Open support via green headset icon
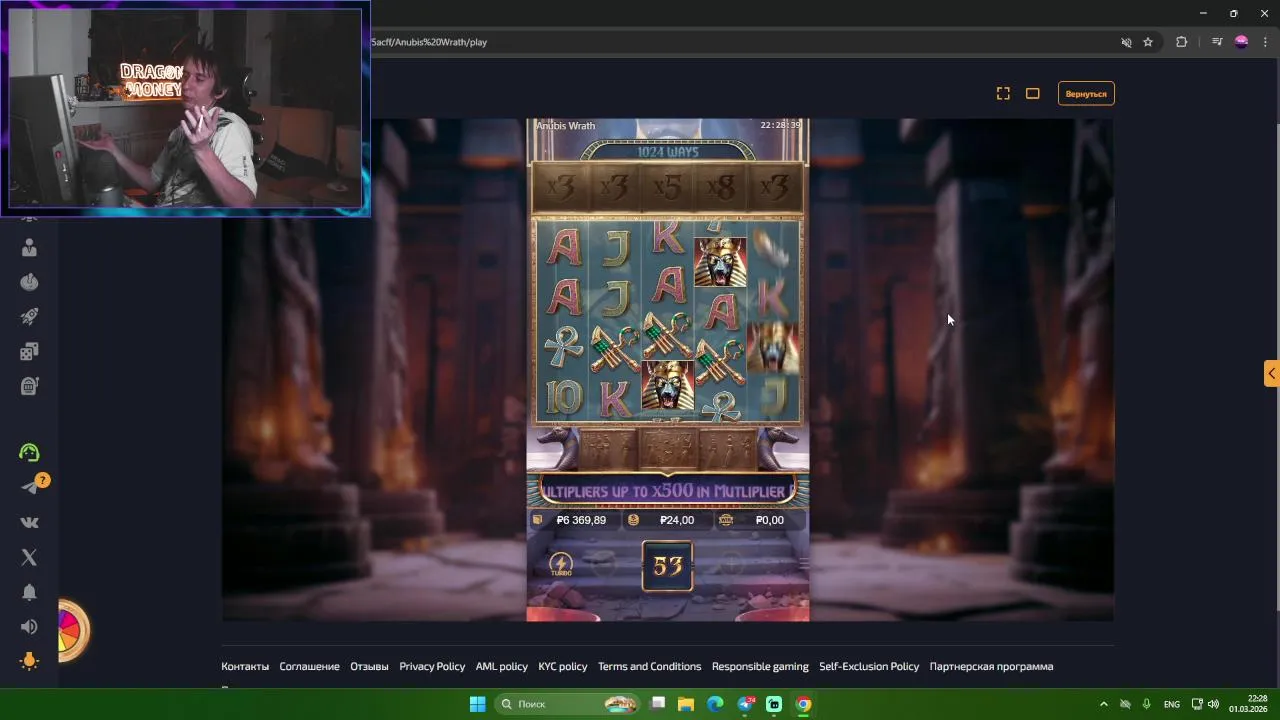1280x720 pixels. [x=29, y=453]
